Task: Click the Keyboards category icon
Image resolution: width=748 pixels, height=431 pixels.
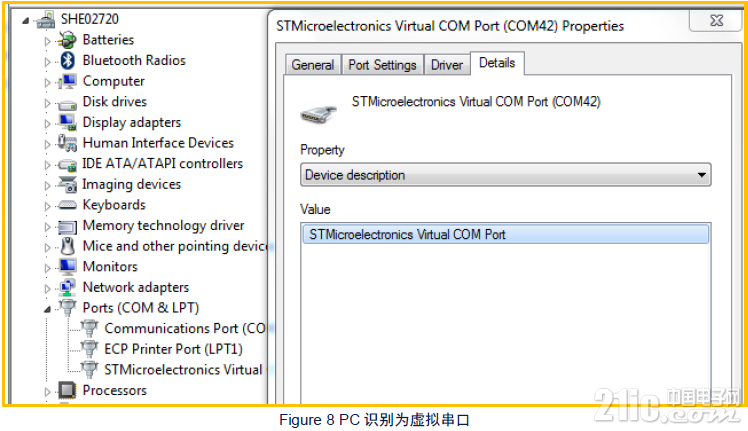Action: 67,205
